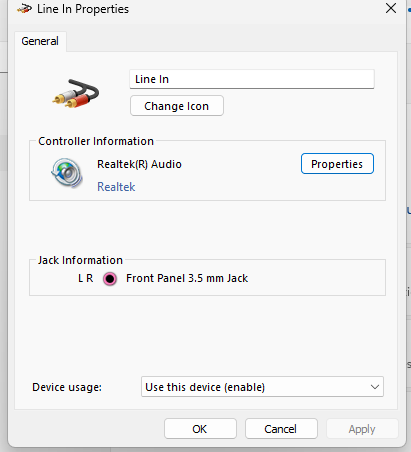Screen dimensions: 411x452
Task: Follow the blue Realtek link
Action: pos(116,187)
